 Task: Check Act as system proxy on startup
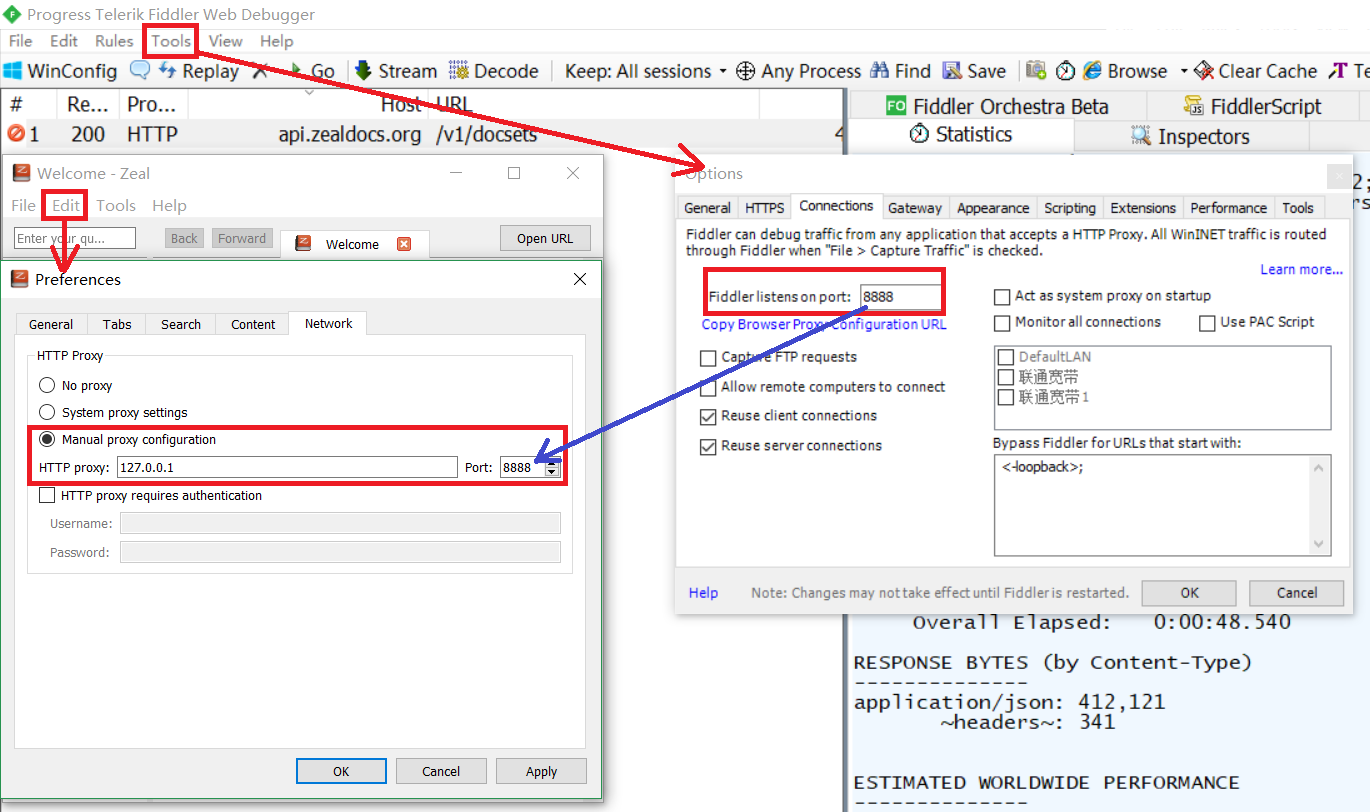1002,297
